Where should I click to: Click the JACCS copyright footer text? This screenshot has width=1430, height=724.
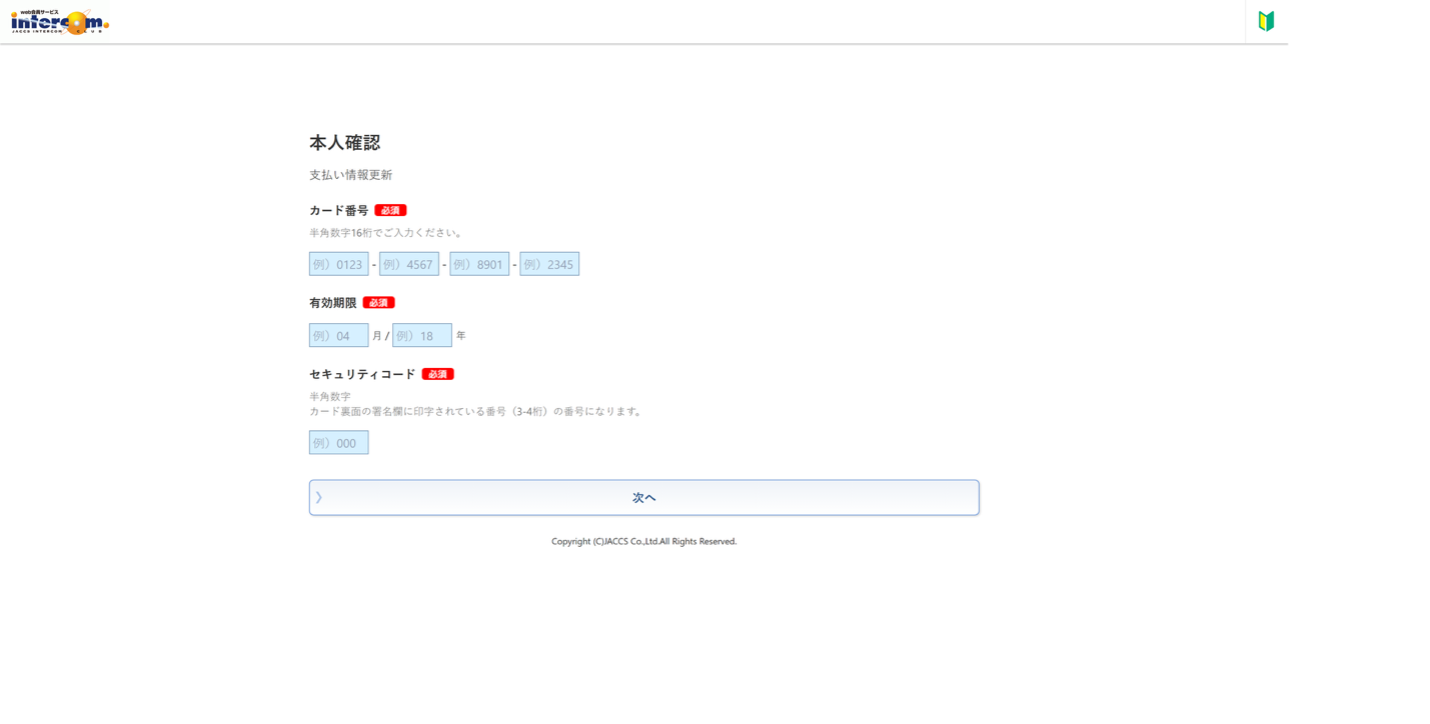644,541
